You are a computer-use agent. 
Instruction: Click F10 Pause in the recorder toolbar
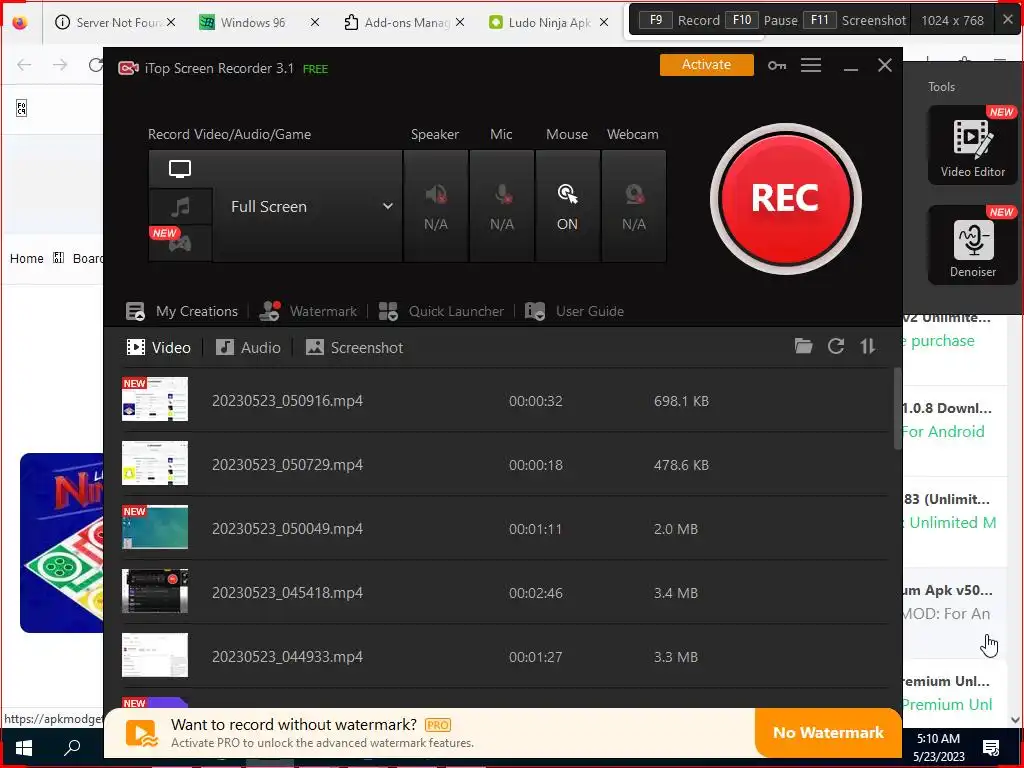[761, 20]
